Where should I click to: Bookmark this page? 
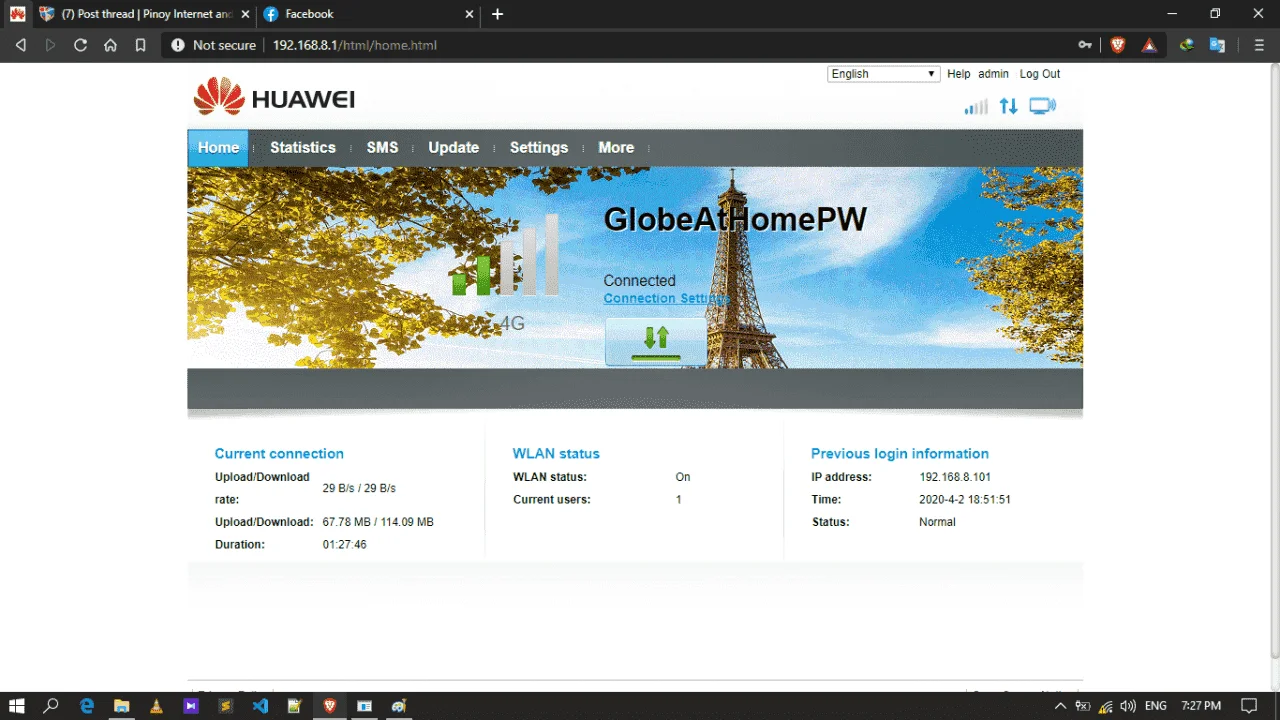140,45
